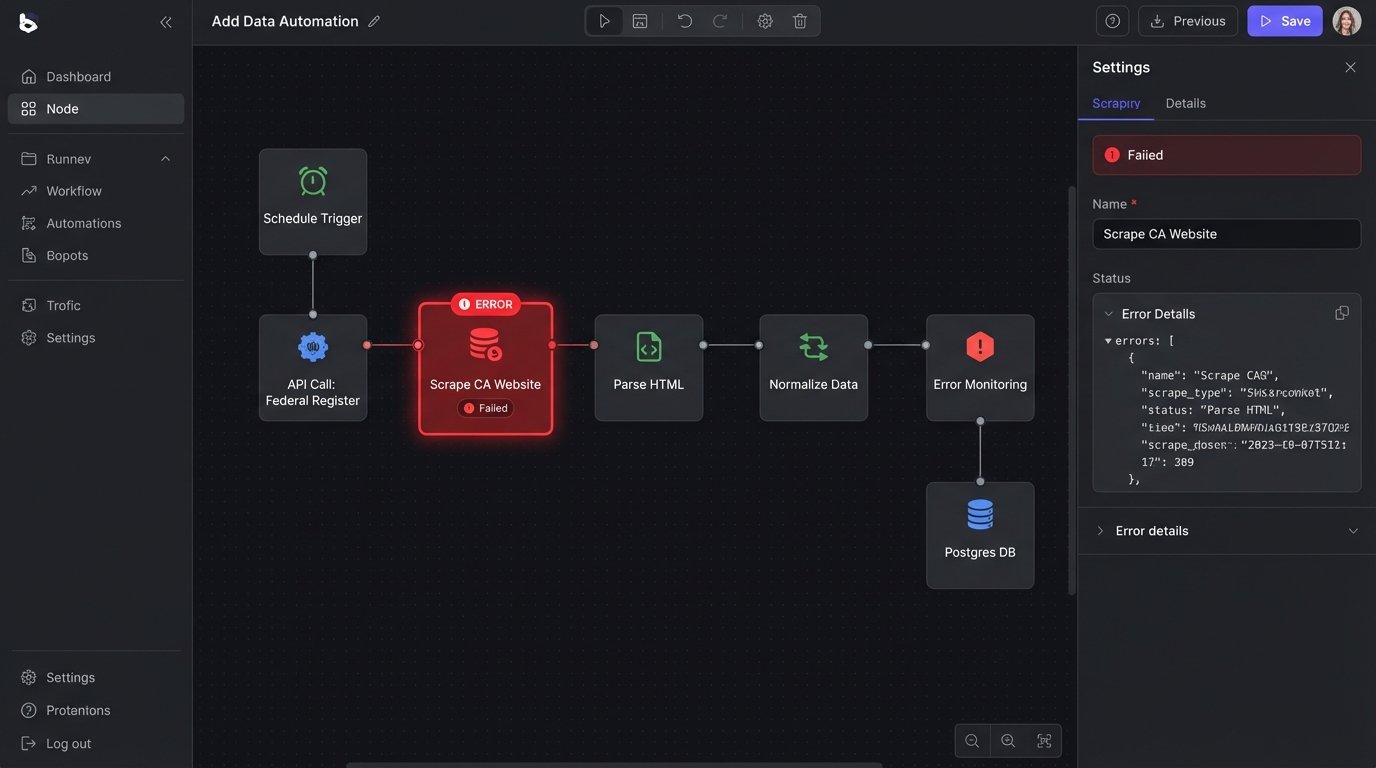Select the Schedule Trigger node

coord(313,201)
